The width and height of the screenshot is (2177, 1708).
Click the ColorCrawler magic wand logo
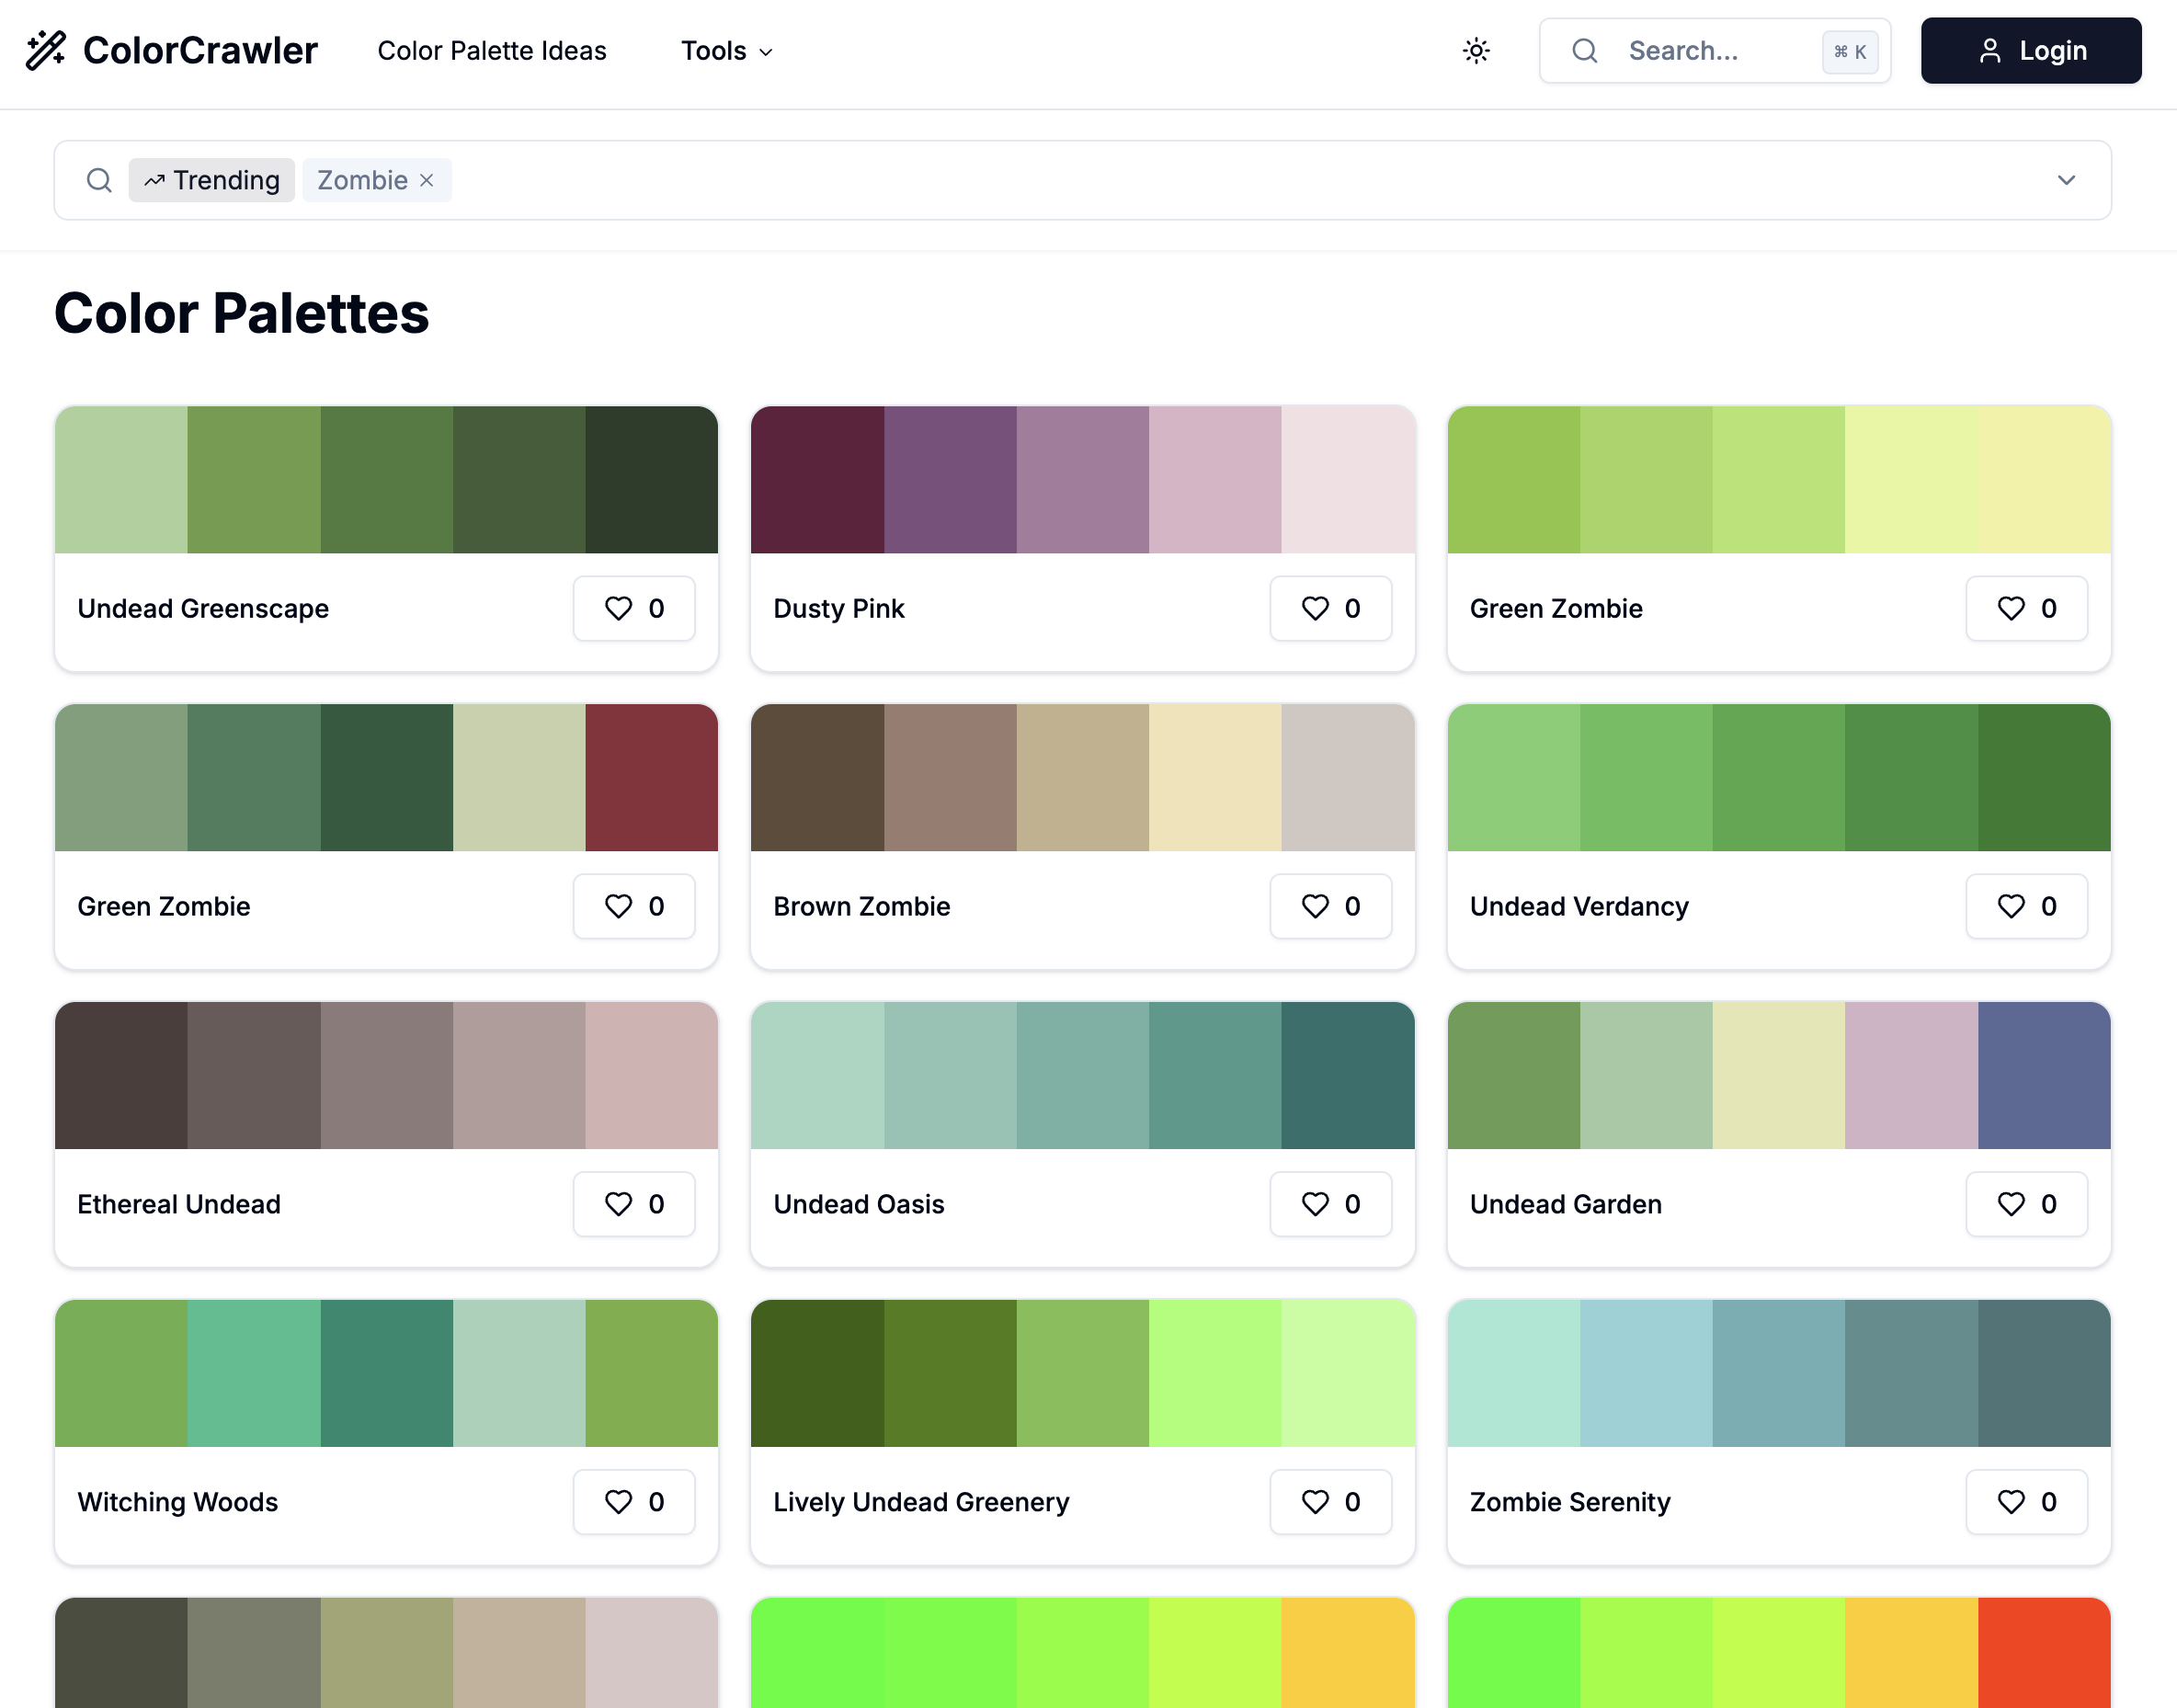pos(45,50)
